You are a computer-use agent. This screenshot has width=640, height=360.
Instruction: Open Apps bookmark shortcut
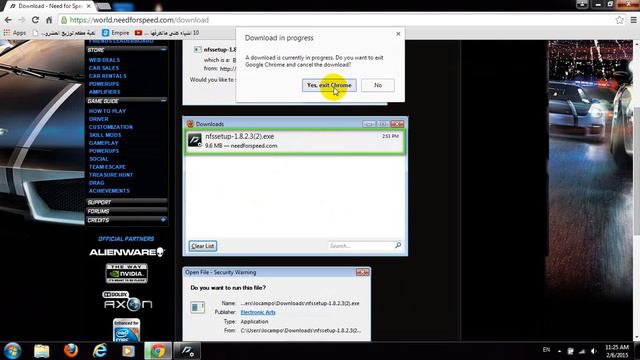(x=15, y=33)
